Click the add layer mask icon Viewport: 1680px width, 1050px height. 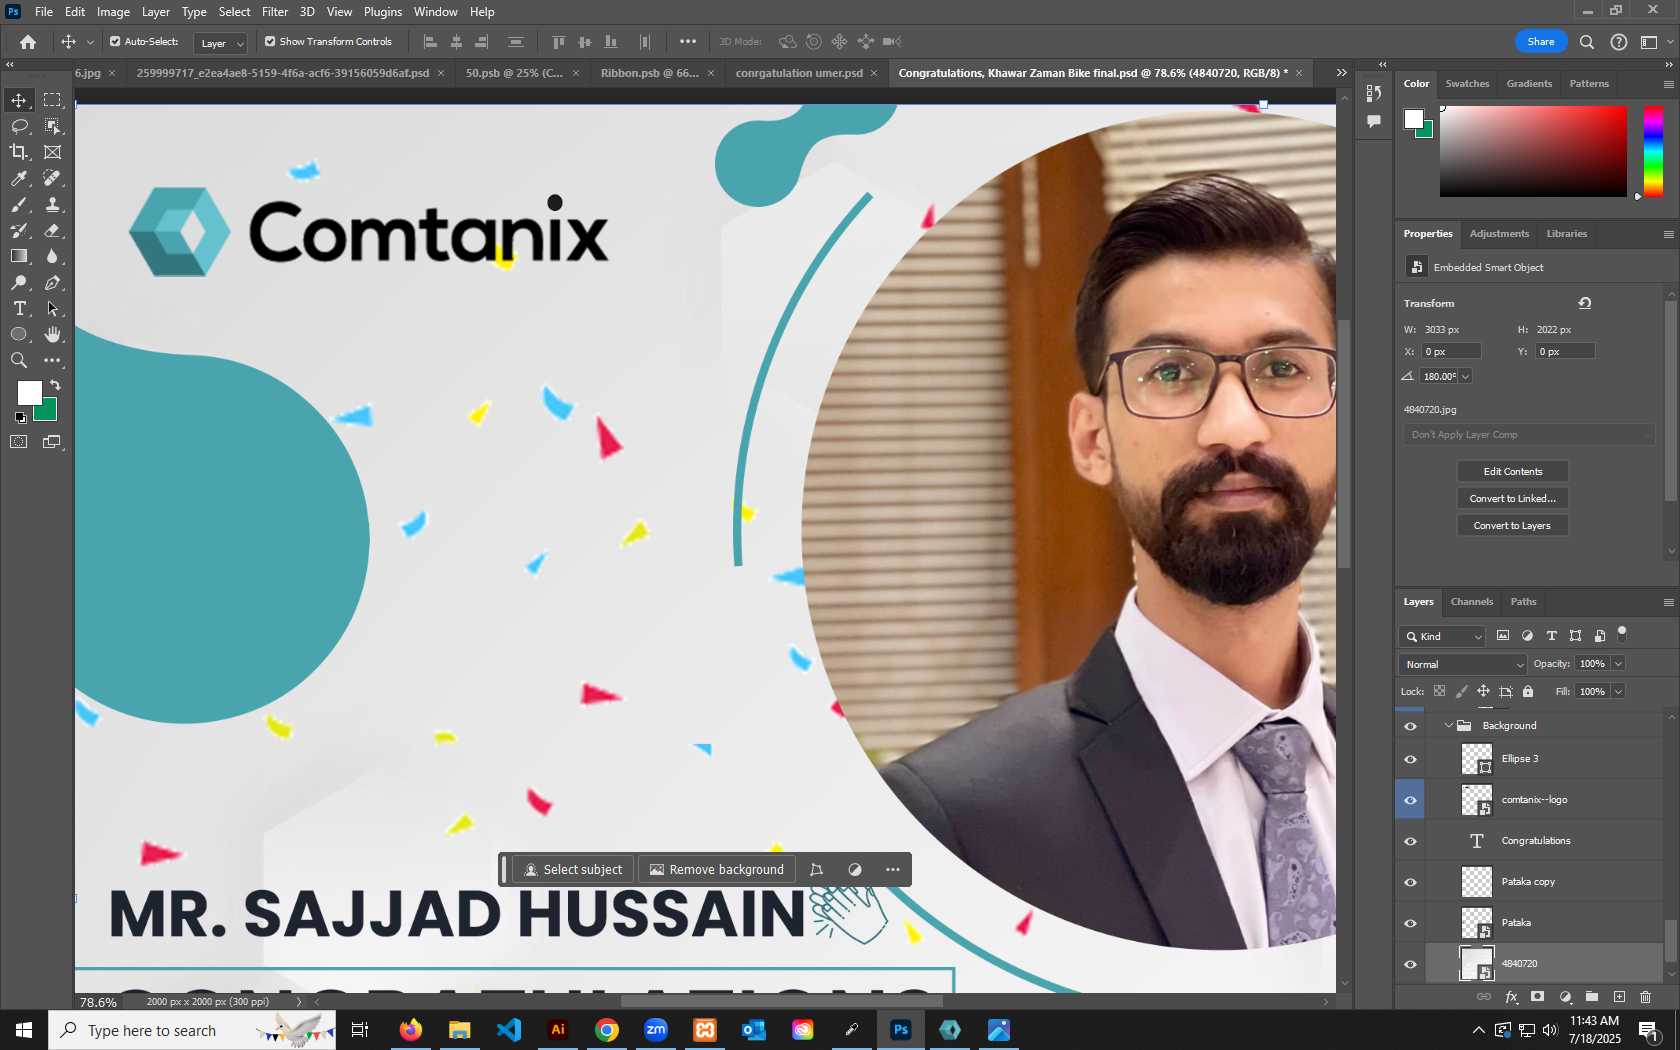click(x=1538, y=997)
